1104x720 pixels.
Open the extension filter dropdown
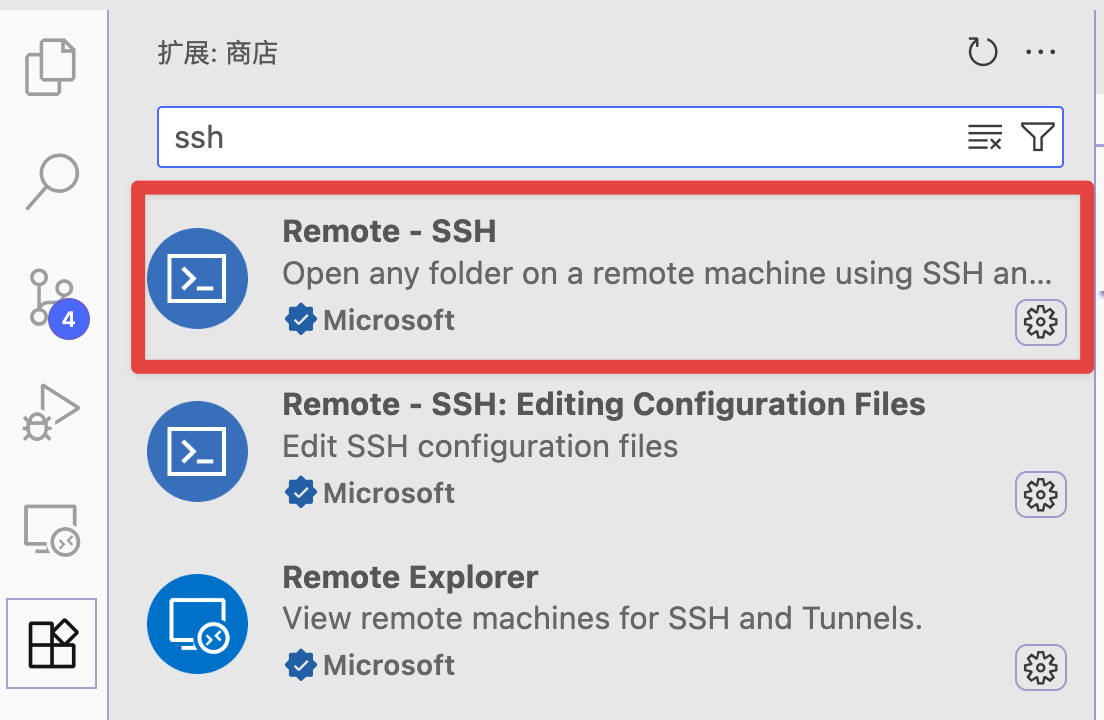pos(1038,137)
